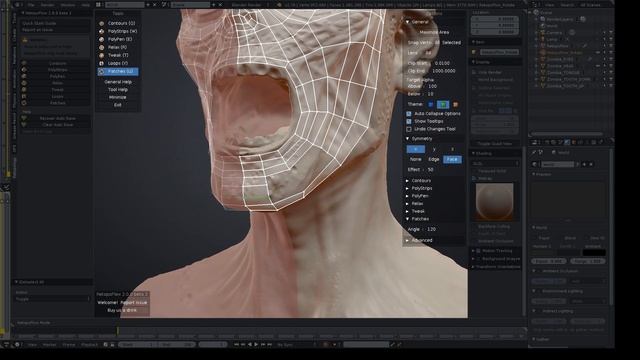
Task: Toggle Z axis symmetry button
Action: (453, 149)
